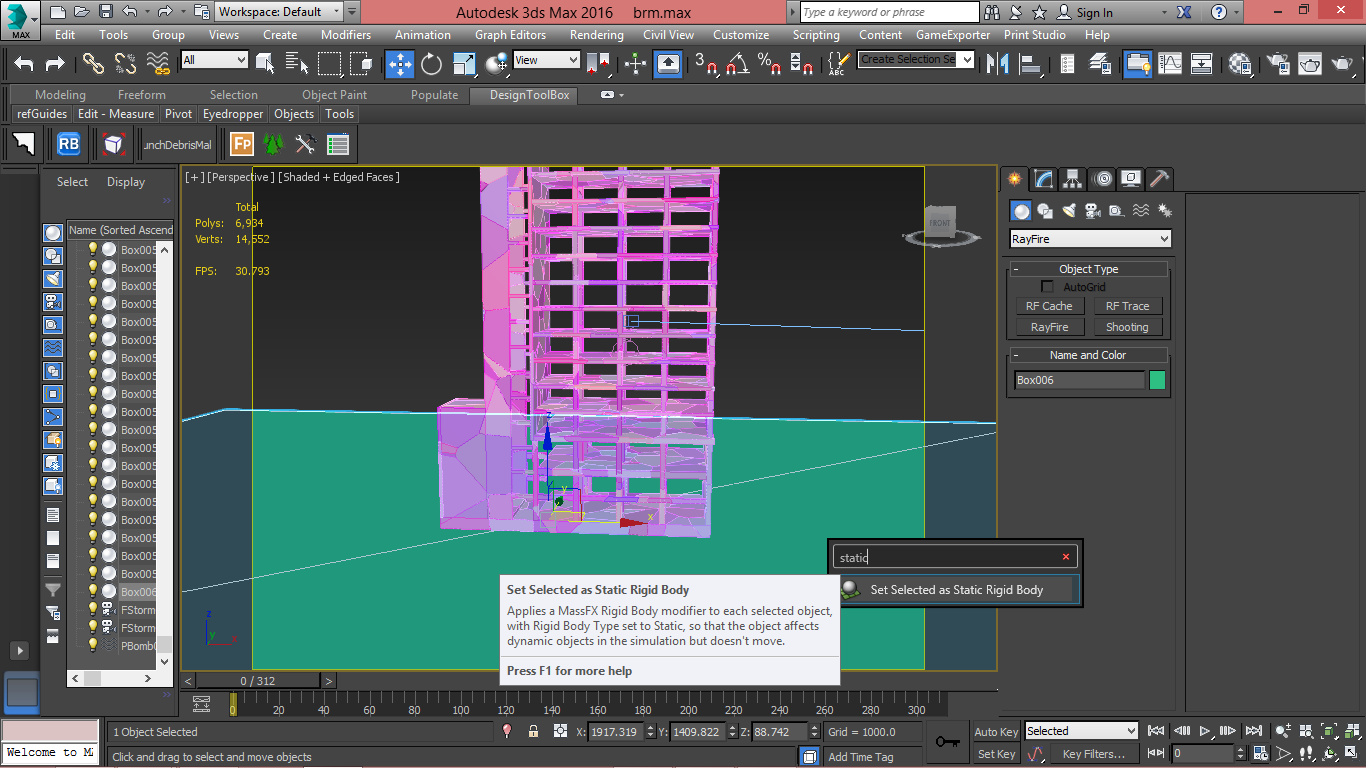1366x768 pixels.
Task: Click the Select and Link chain icon
Action: (x=93, y=64)
